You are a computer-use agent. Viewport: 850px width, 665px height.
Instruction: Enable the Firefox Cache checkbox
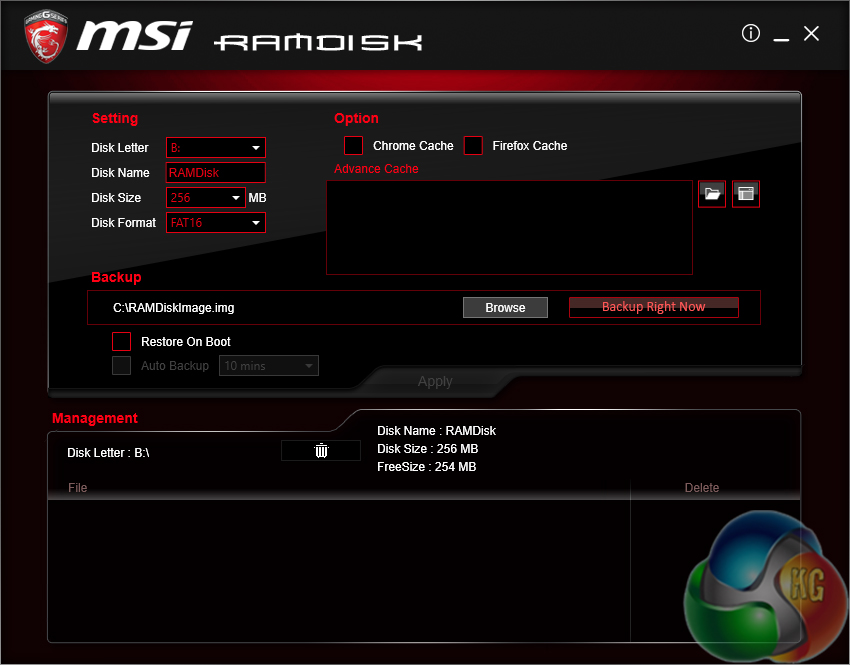(x=473, y=146)
